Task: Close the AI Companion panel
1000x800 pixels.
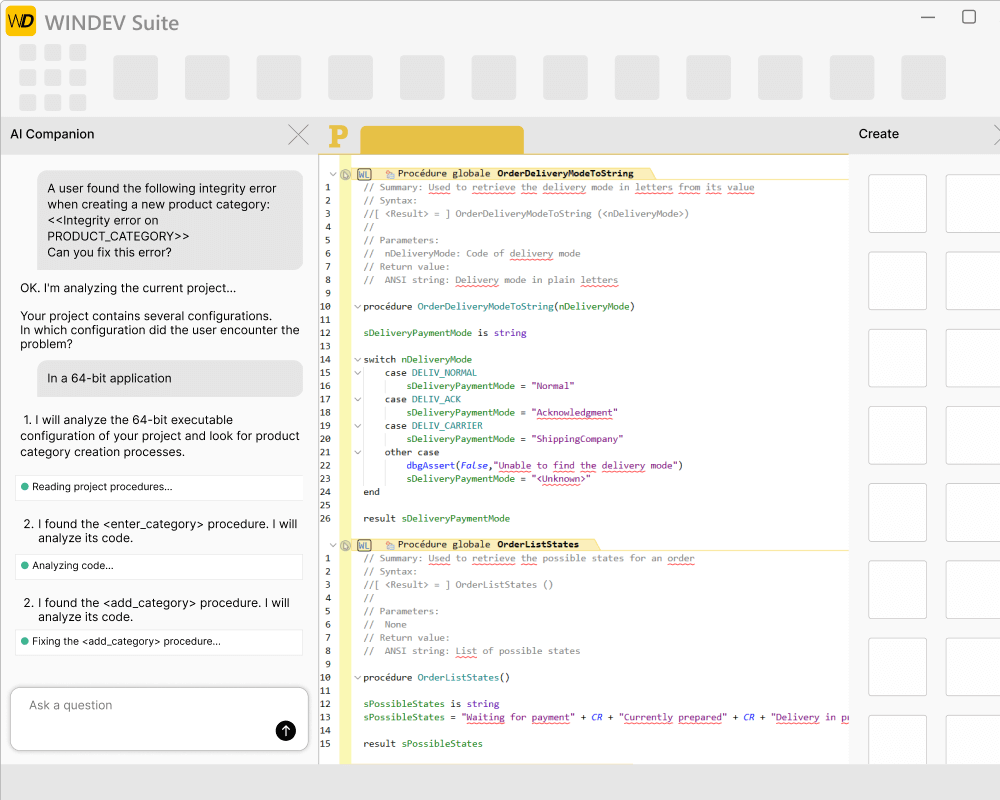Action: [298, 135]
